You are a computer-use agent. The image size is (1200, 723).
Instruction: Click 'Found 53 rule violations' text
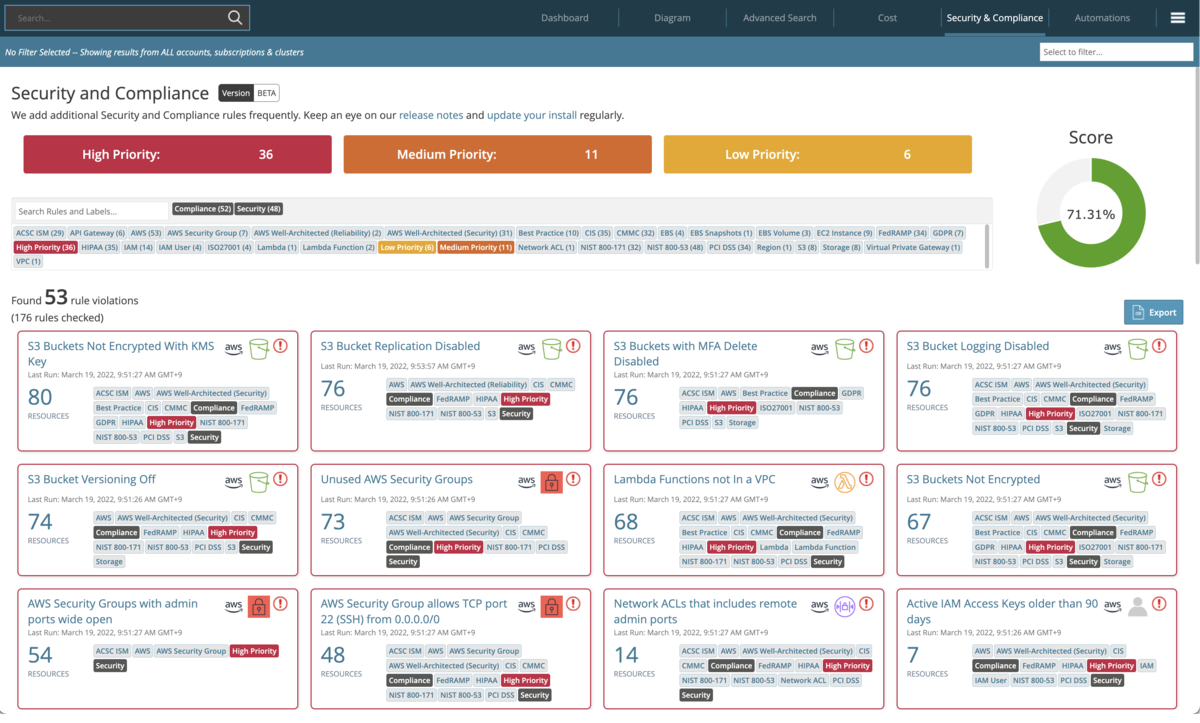click(x=75, y=298)
